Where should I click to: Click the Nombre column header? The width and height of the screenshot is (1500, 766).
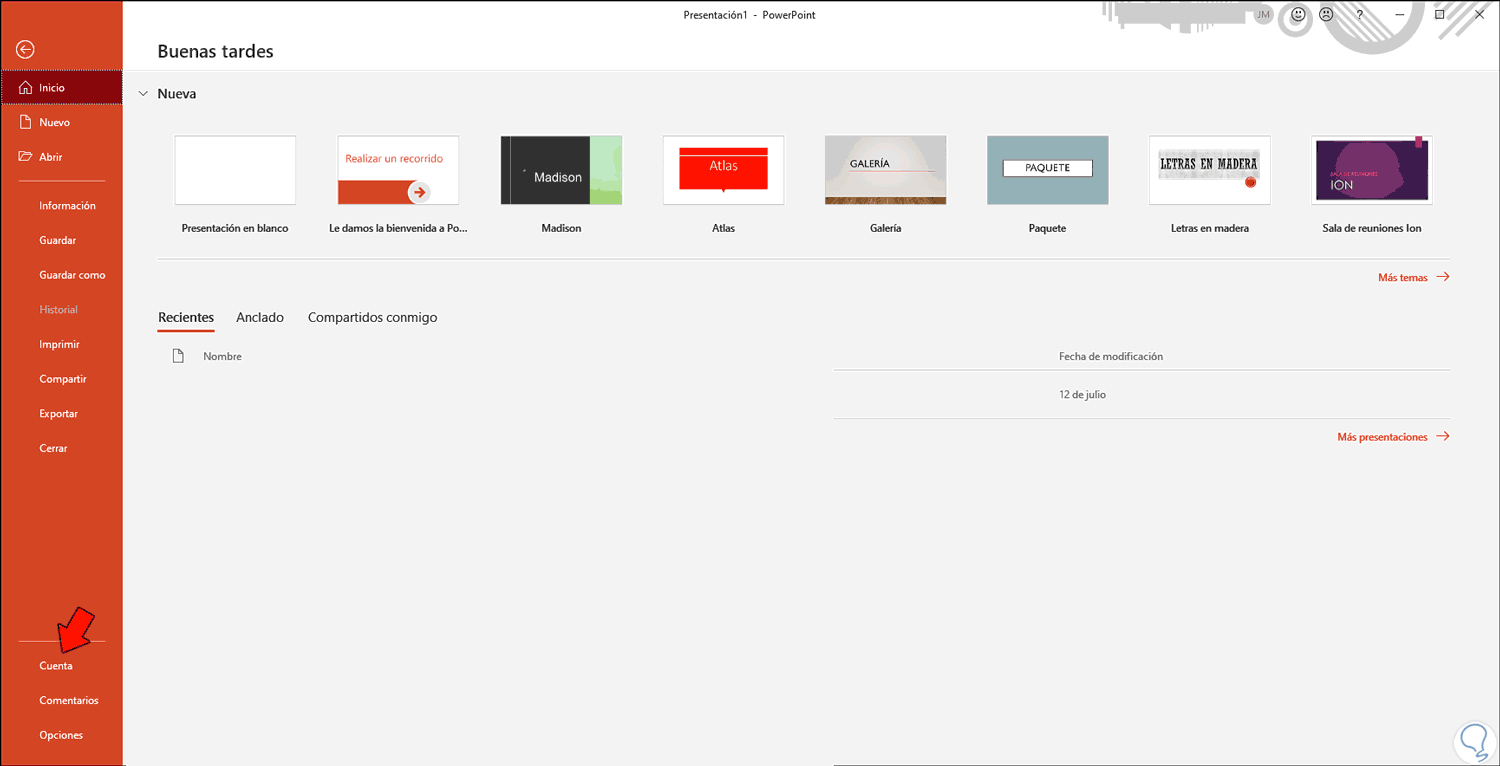222,356
